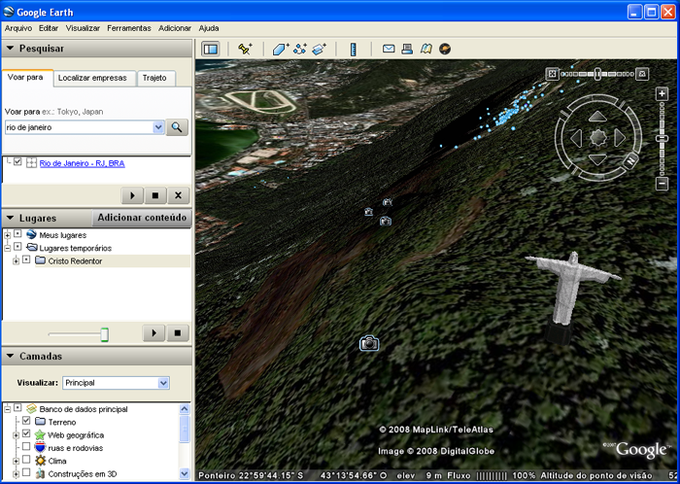Stop the search results tour
680x484 pixels.
point(155,196)
